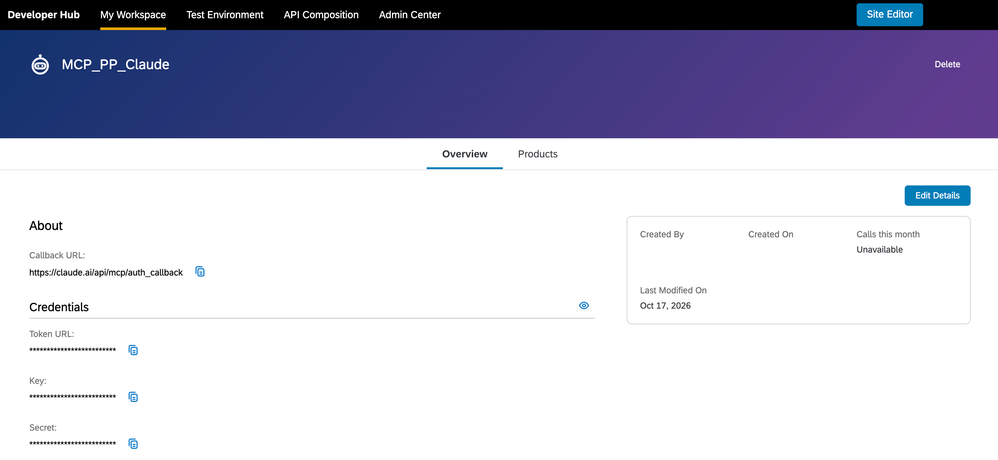Viewport: 998px width, 460px height.
Task: Click the Key: label
Action: [38, 380]
